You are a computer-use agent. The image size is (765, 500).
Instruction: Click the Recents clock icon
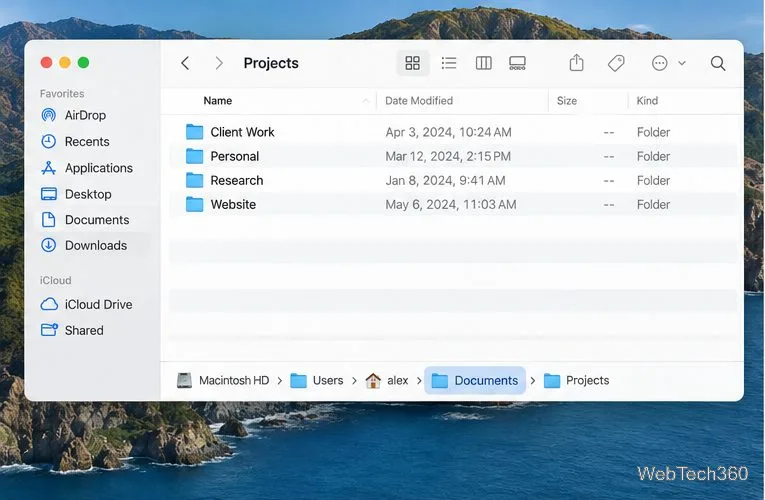point(48,141)
